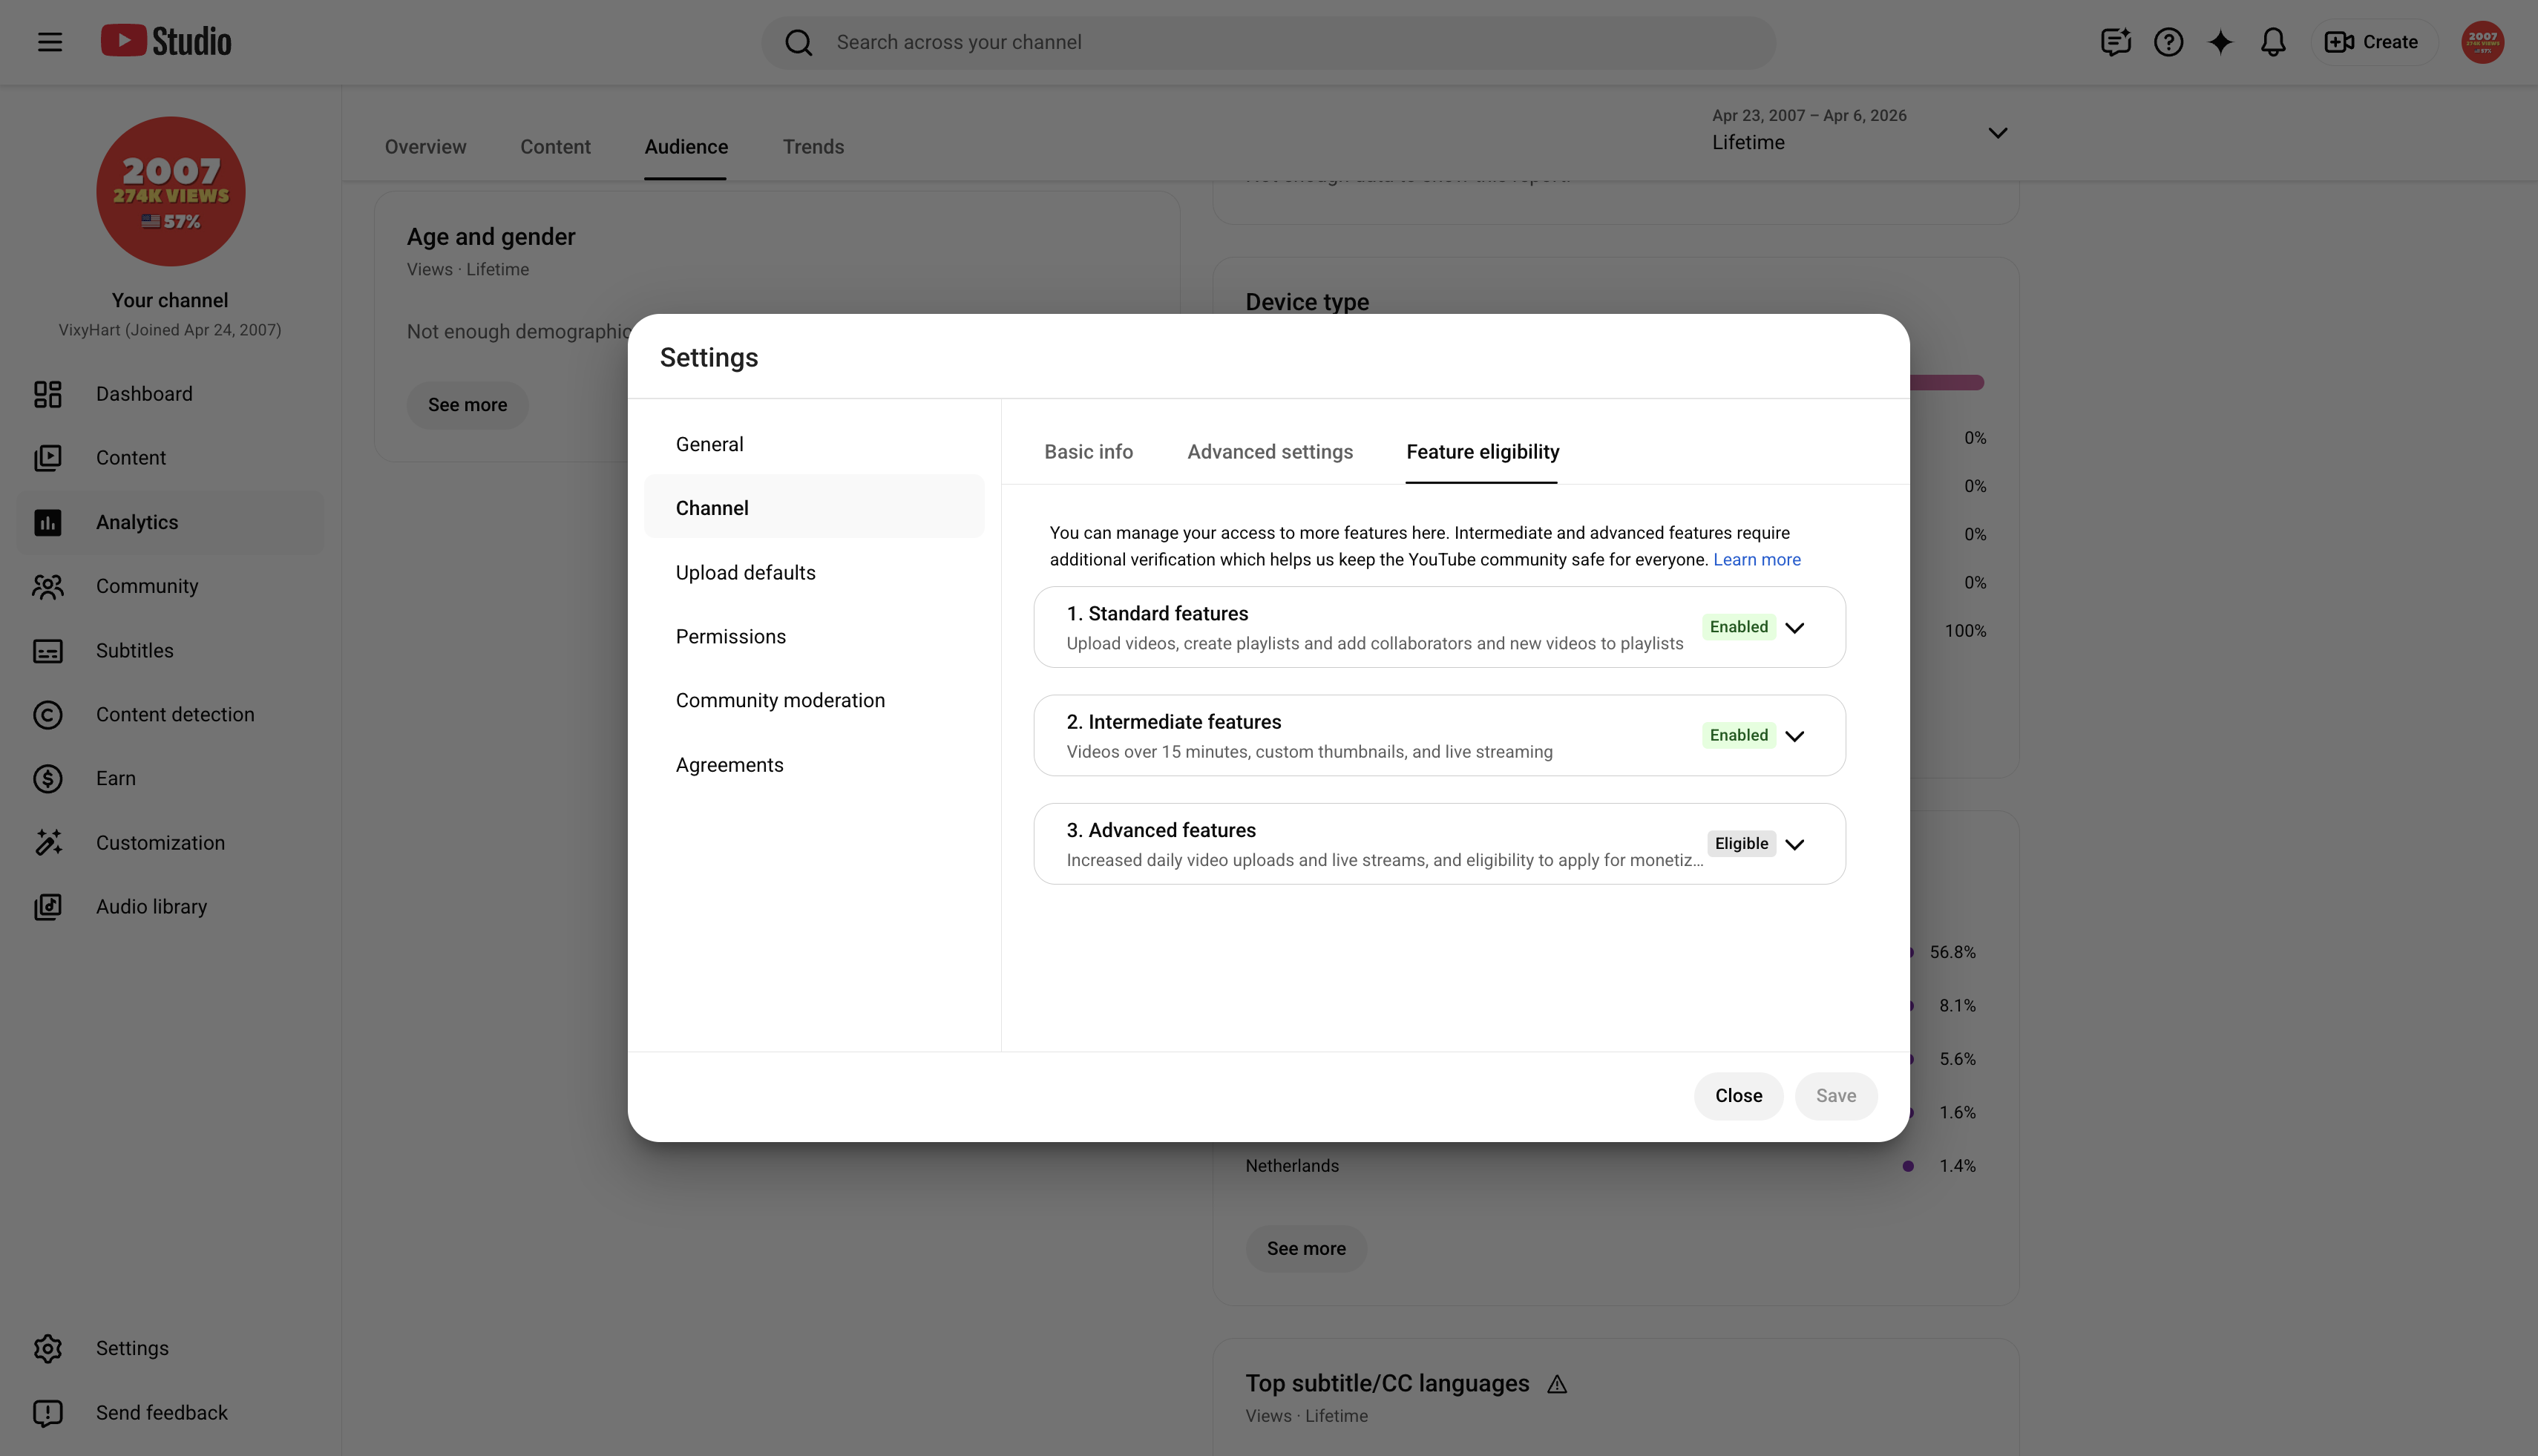Switch to the Basic info tab
The image size is (2538, 1456).
(x=1088, y=452)
